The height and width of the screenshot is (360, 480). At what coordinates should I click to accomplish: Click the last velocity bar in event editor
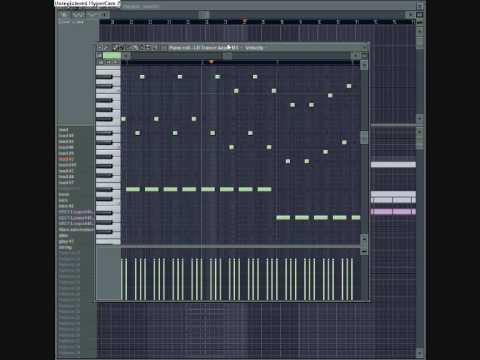tap(352, 279)
